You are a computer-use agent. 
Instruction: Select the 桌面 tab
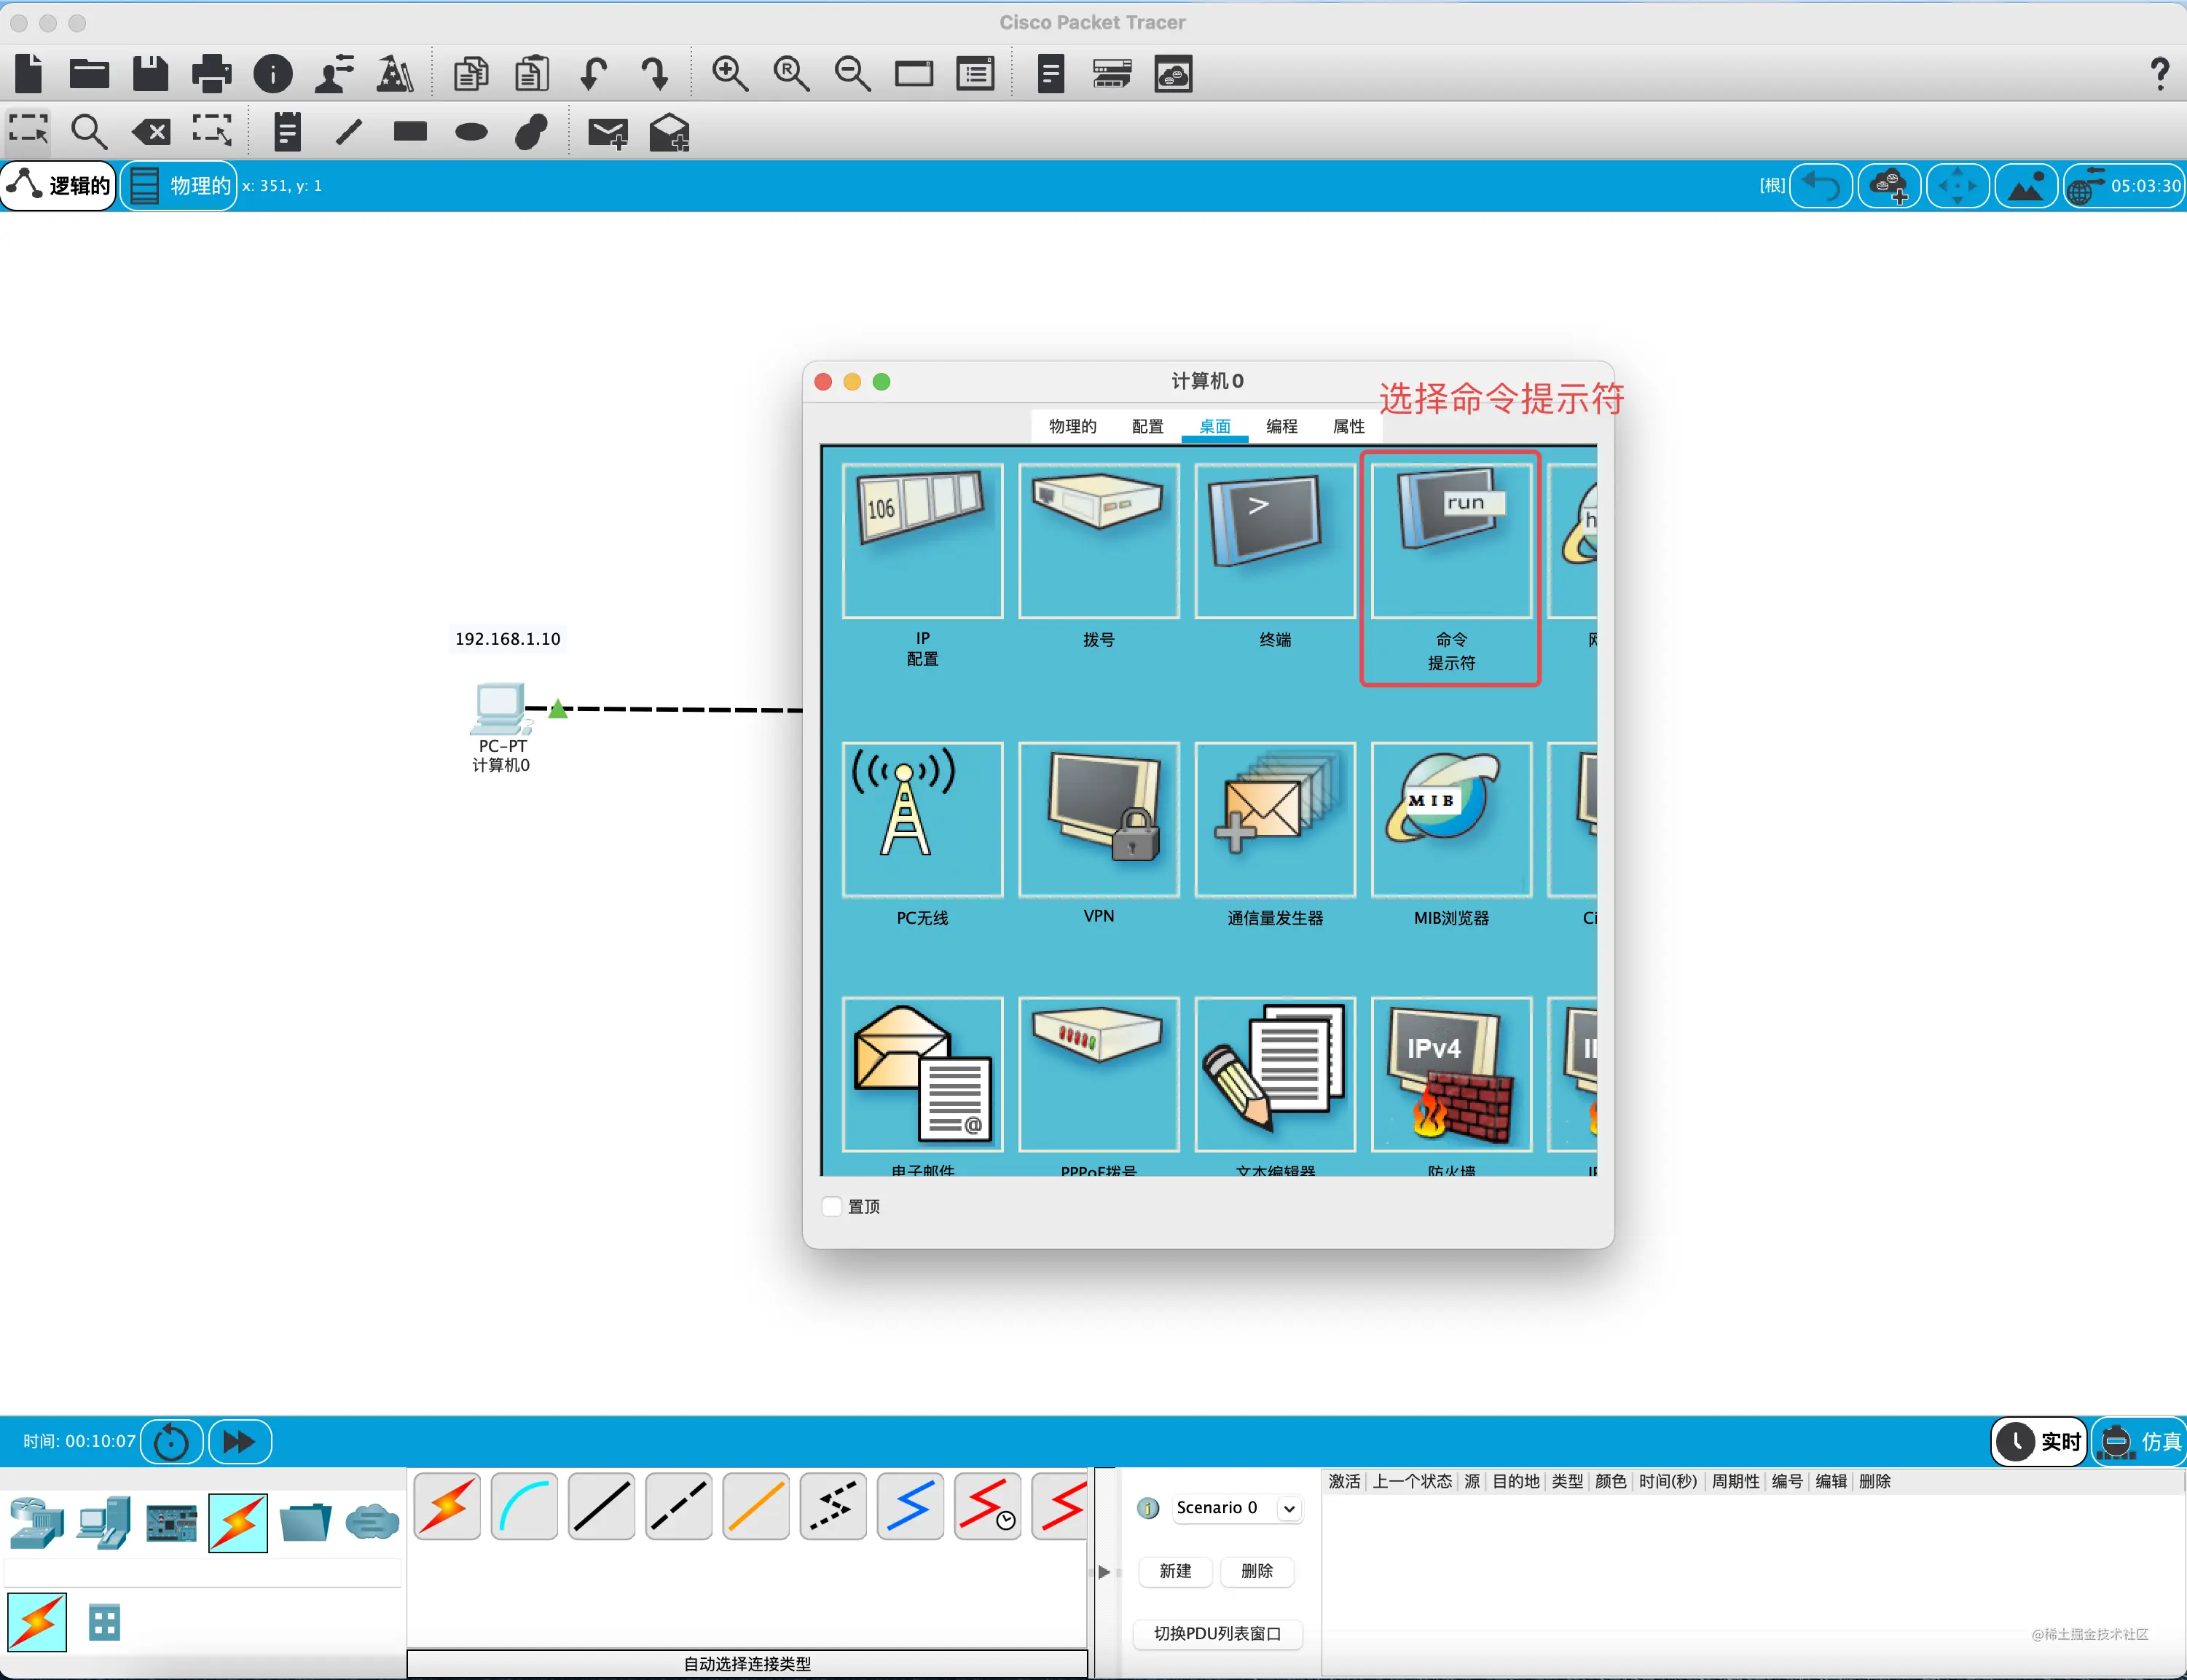1214,426
